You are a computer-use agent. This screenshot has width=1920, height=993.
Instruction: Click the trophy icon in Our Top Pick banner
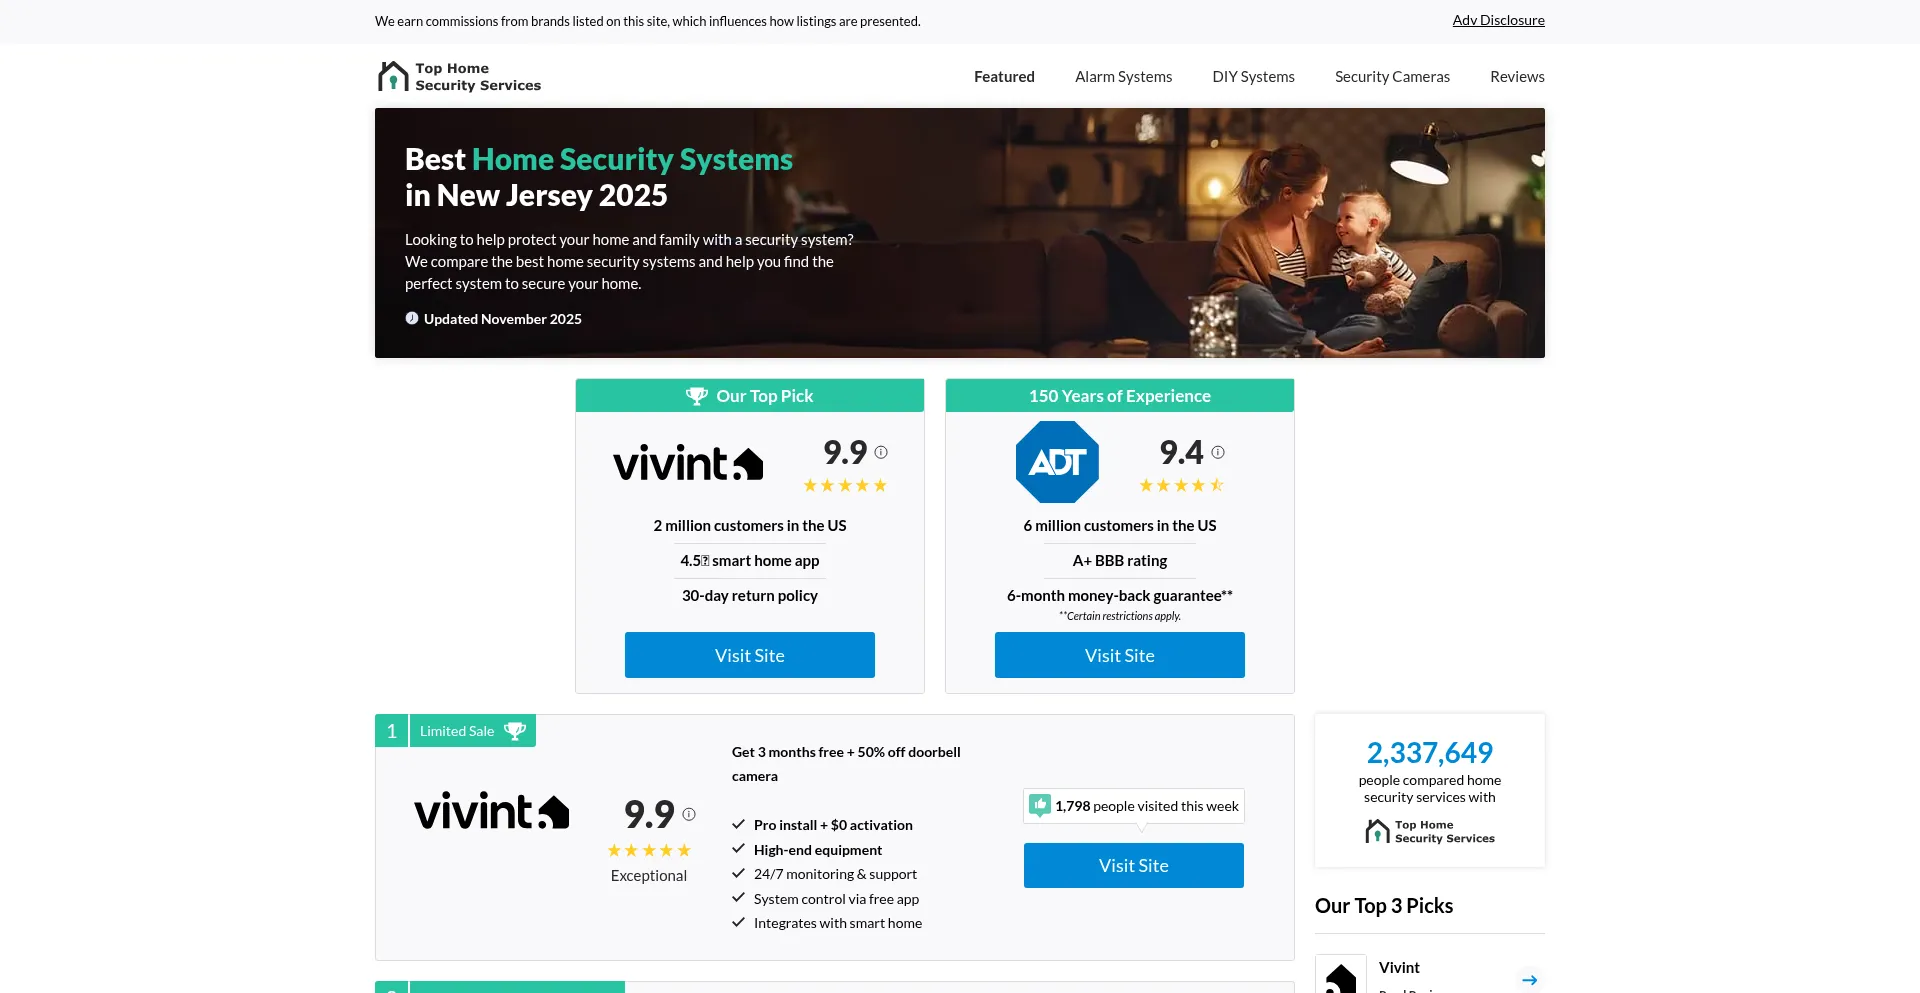tap(696, 396)
